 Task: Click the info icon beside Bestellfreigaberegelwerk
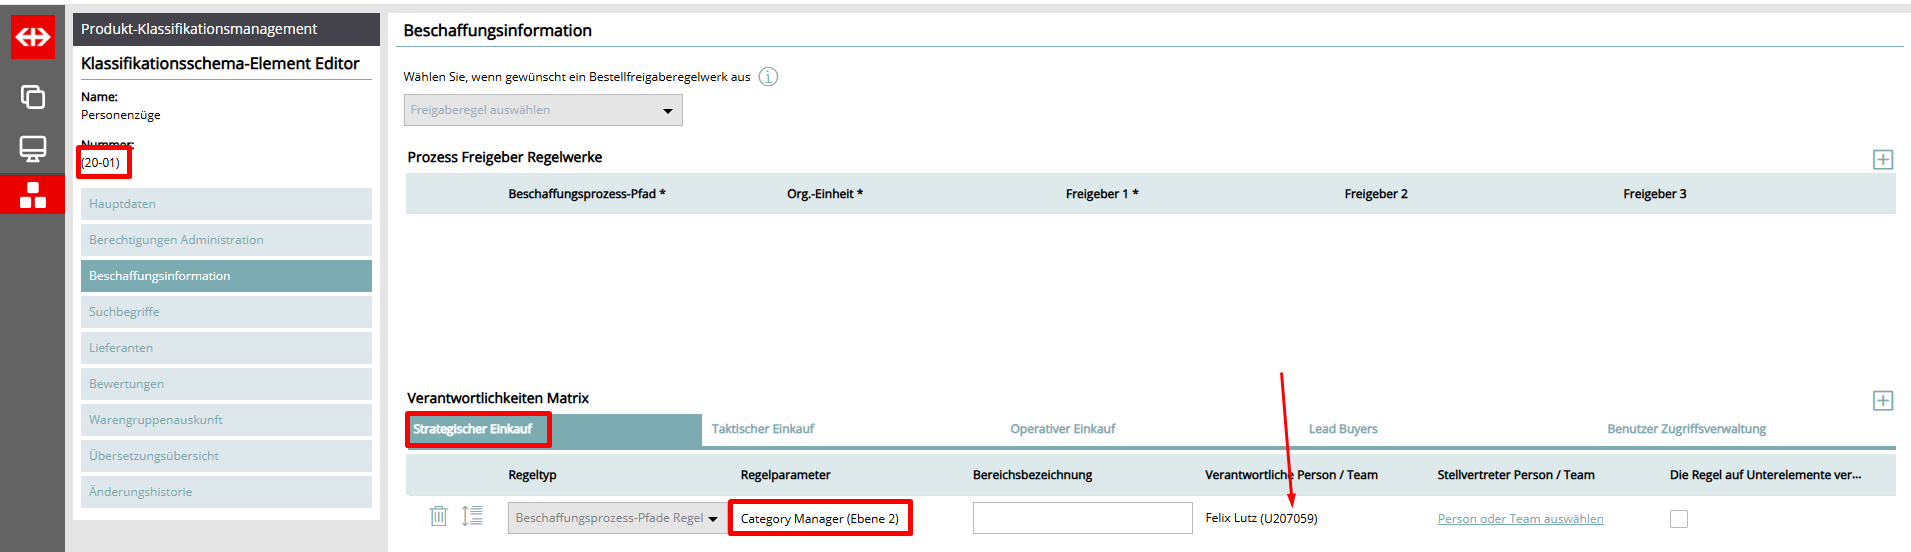tap(768, 77)
